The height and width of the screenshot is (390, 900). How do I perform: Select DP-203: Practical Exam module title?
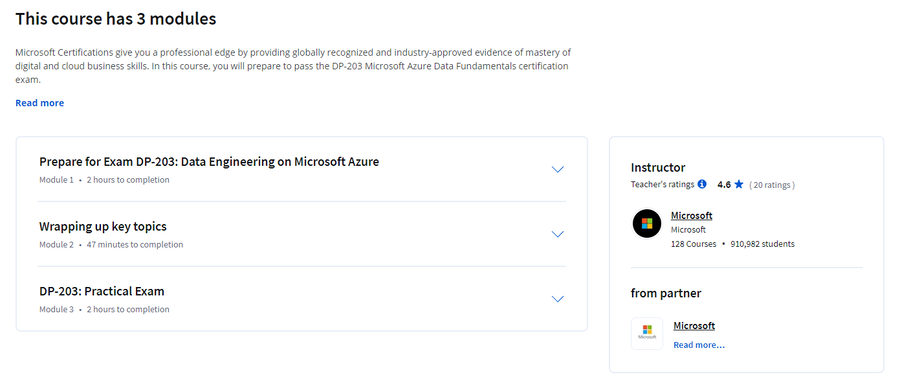(102, 291)
